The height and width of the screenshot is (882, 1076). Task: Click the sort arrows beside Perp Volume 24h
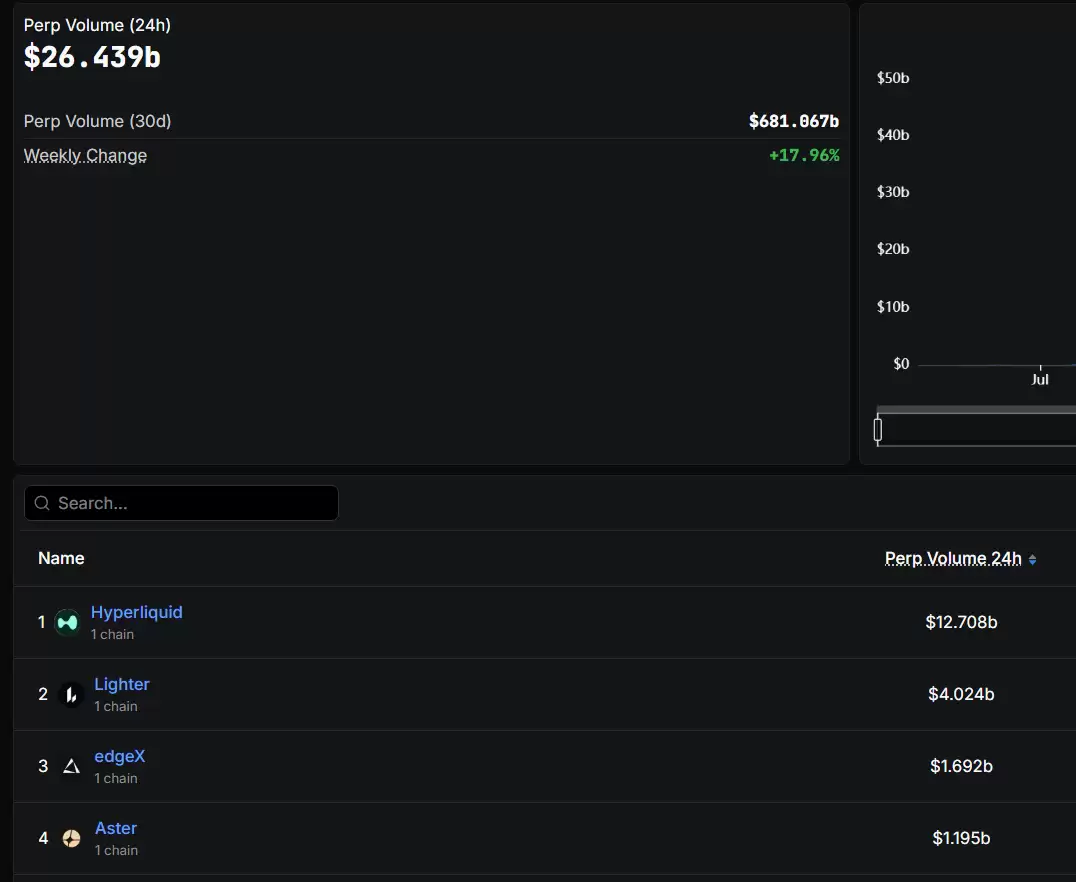(x=1032, y=560)
